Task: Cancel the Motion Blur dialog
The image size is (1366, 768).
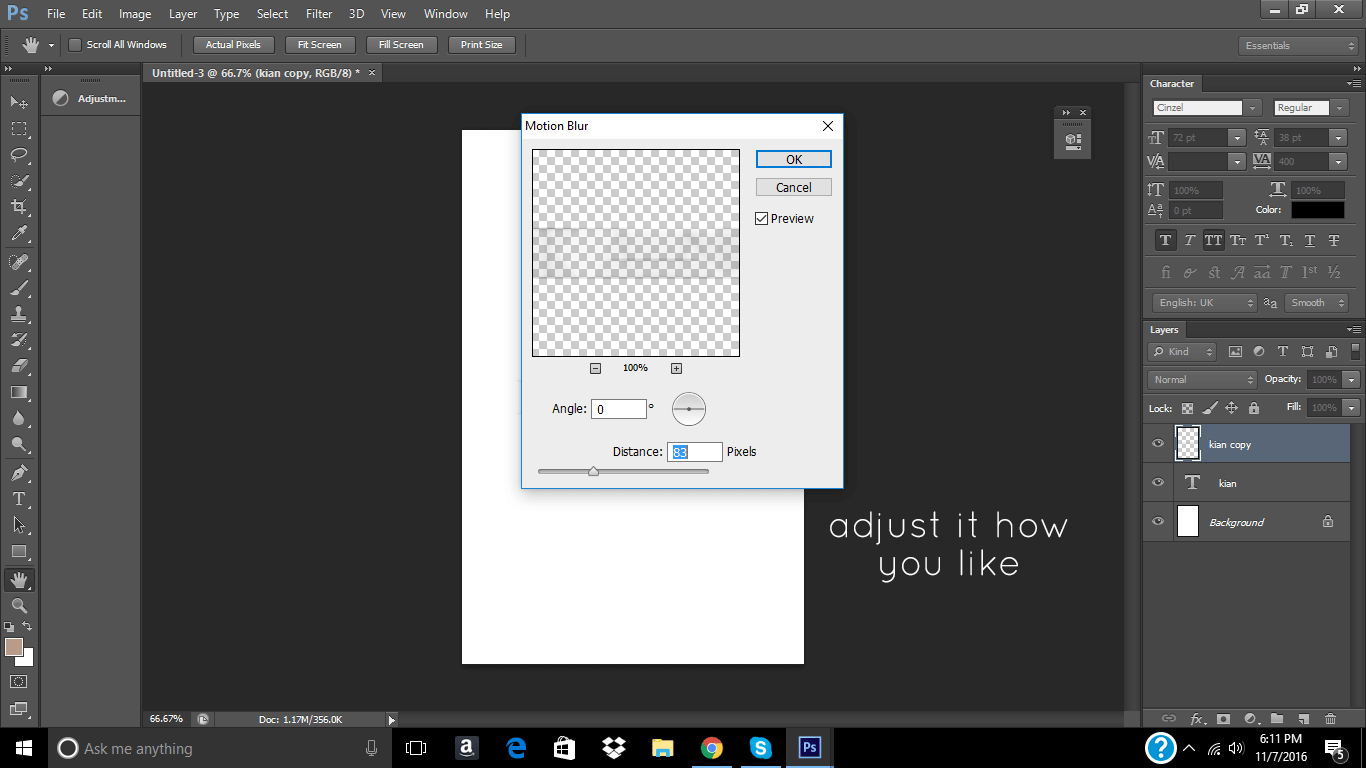Action: tap(793, 187)
